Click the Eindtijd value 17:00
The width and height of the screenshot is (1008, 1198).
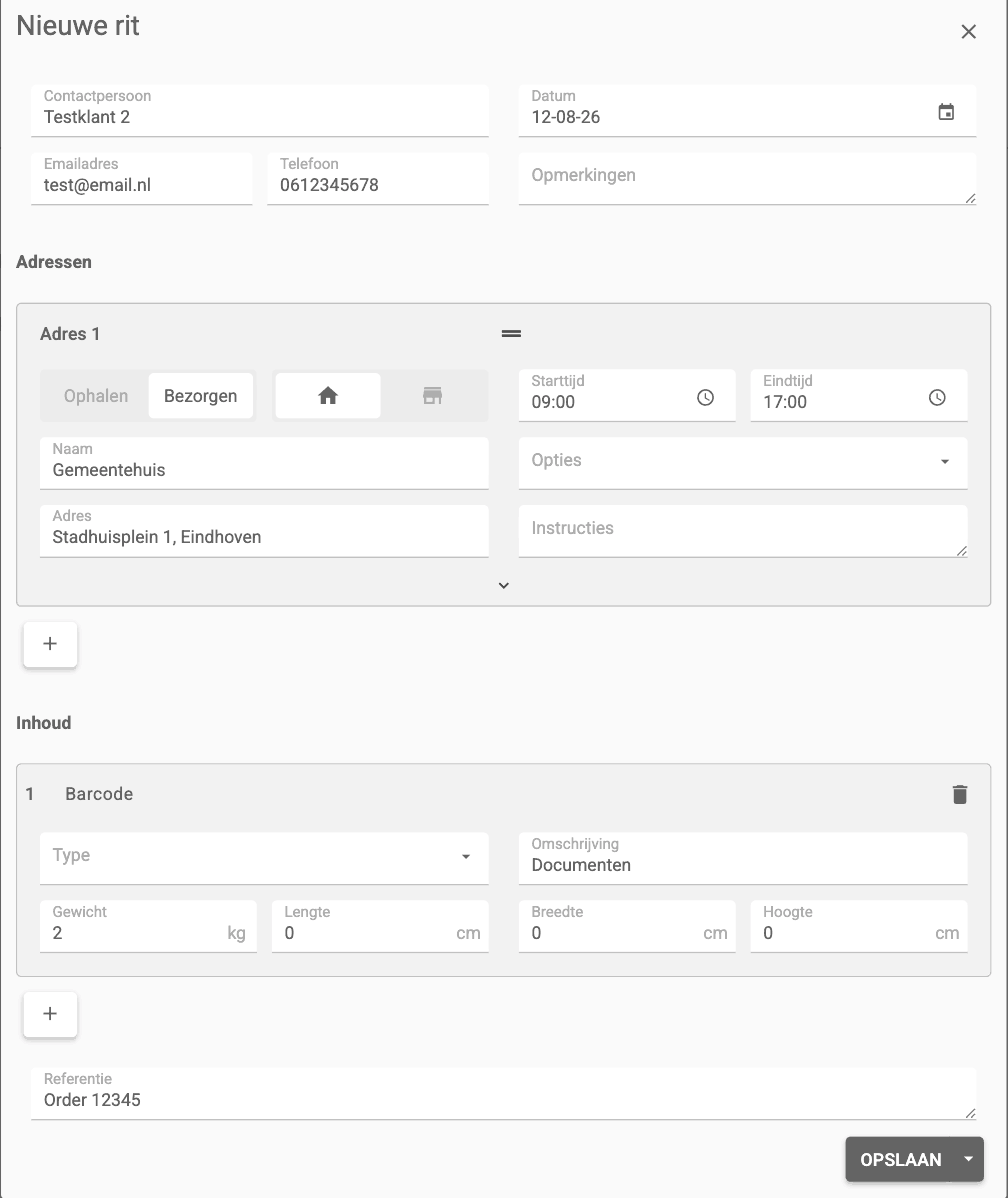pyautogui.click(x=785, y=402)
